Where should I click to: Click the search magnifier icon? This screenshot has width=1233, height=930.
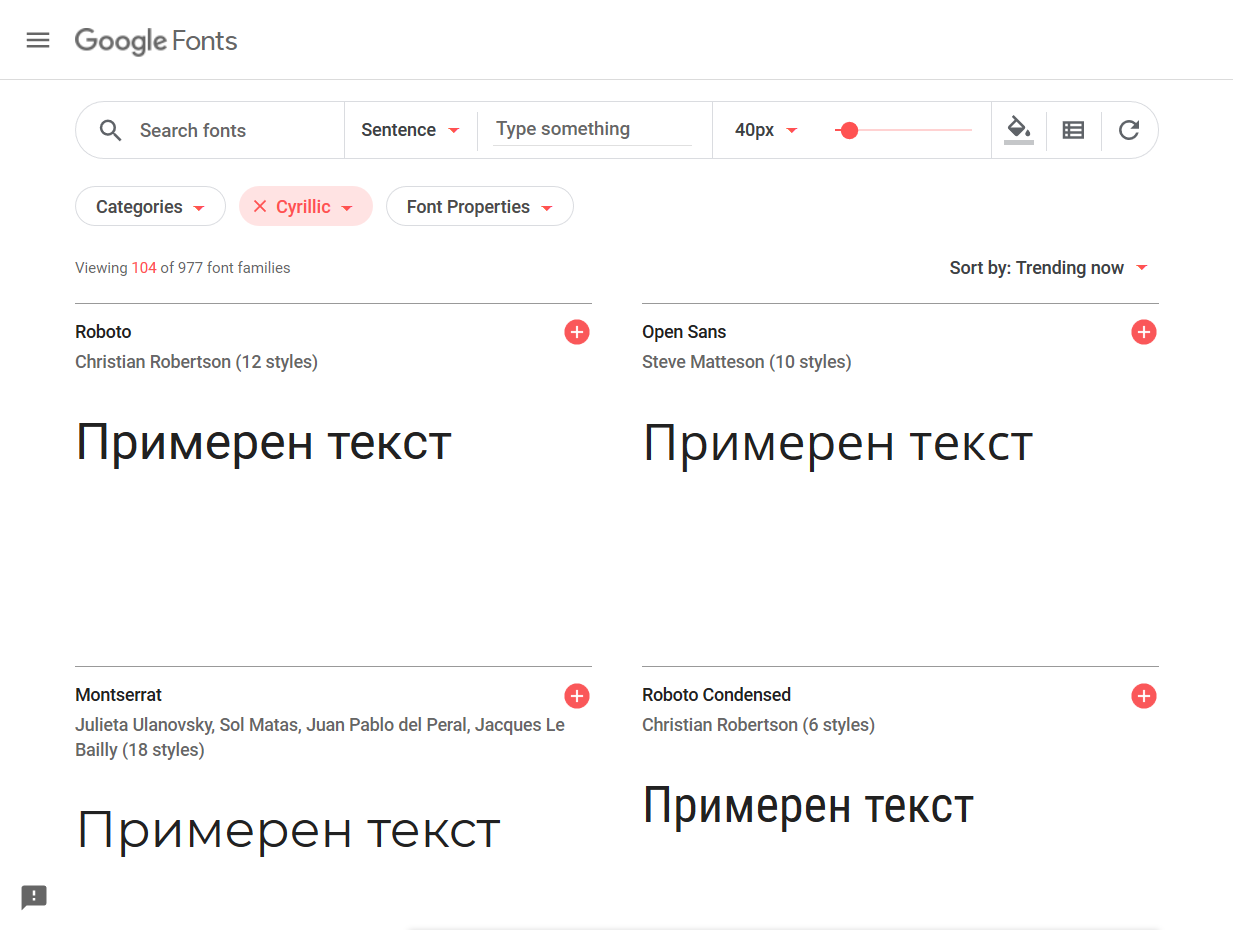111,130
